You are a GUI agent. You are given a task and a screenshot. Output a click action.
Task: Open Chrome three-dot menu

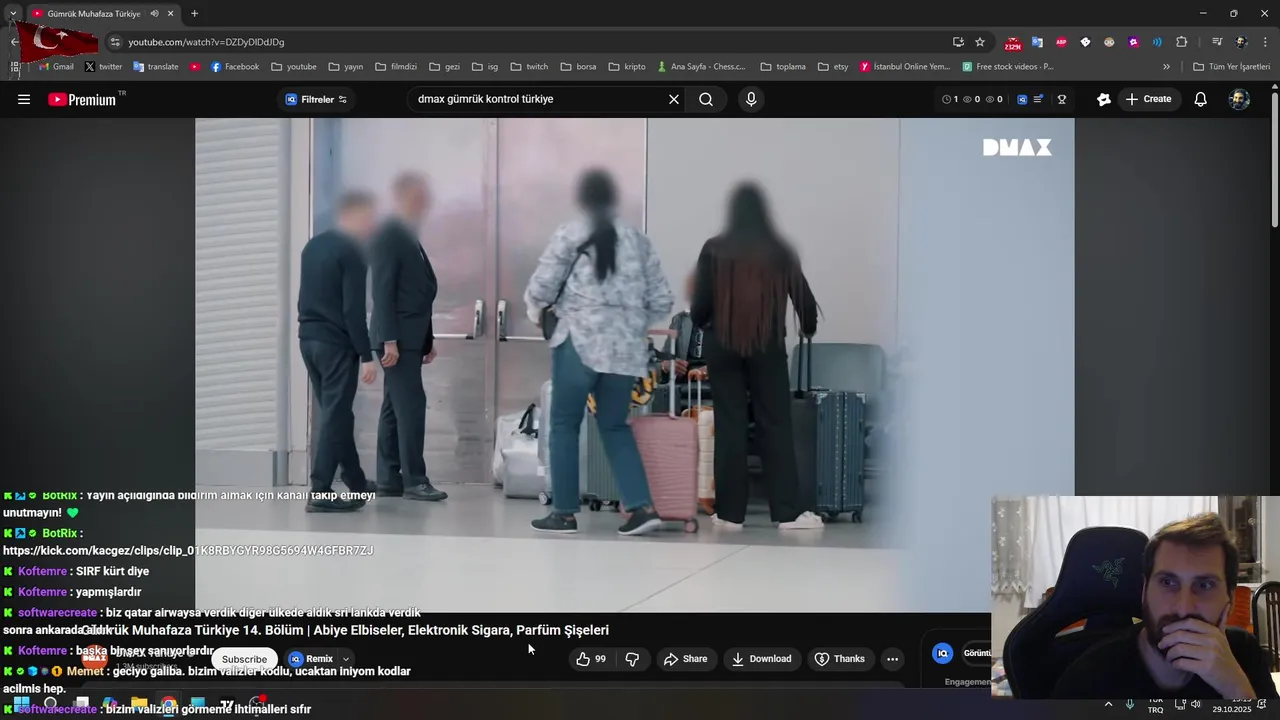coord(1266,42)
